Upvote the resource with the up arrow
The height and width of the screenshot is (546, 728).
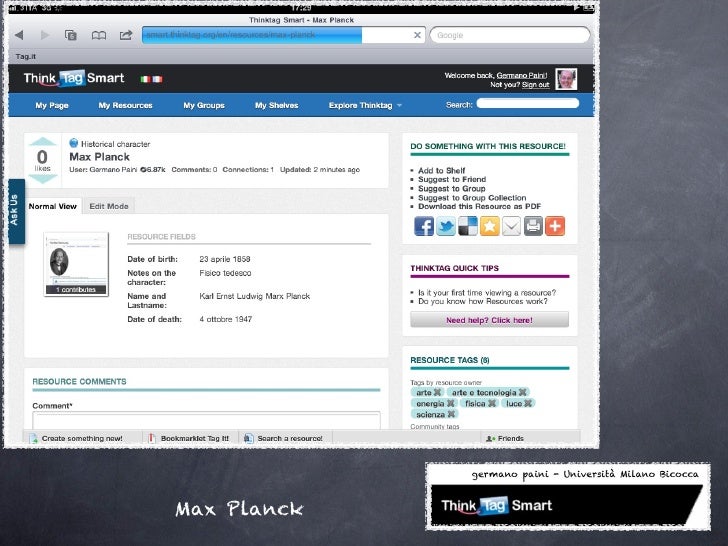tap(42, 142)
